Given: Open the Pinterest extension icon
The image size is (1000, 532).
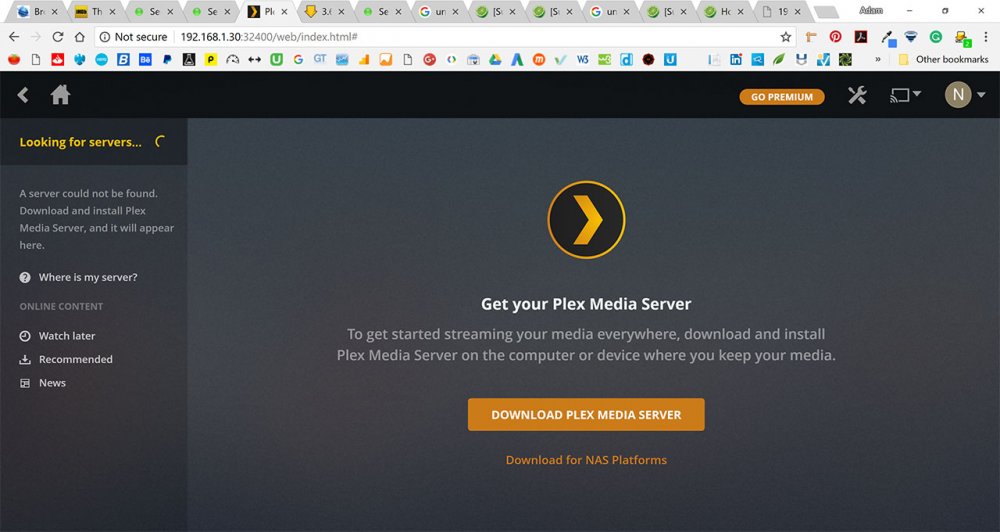Looking at the screenshot, I should (835, 37).
